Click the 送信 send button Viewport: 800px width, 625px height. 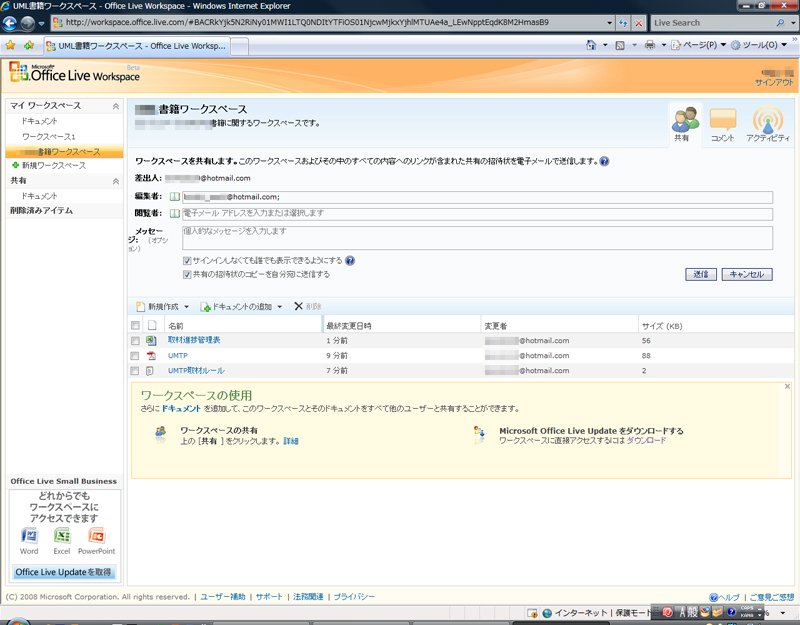701,274
